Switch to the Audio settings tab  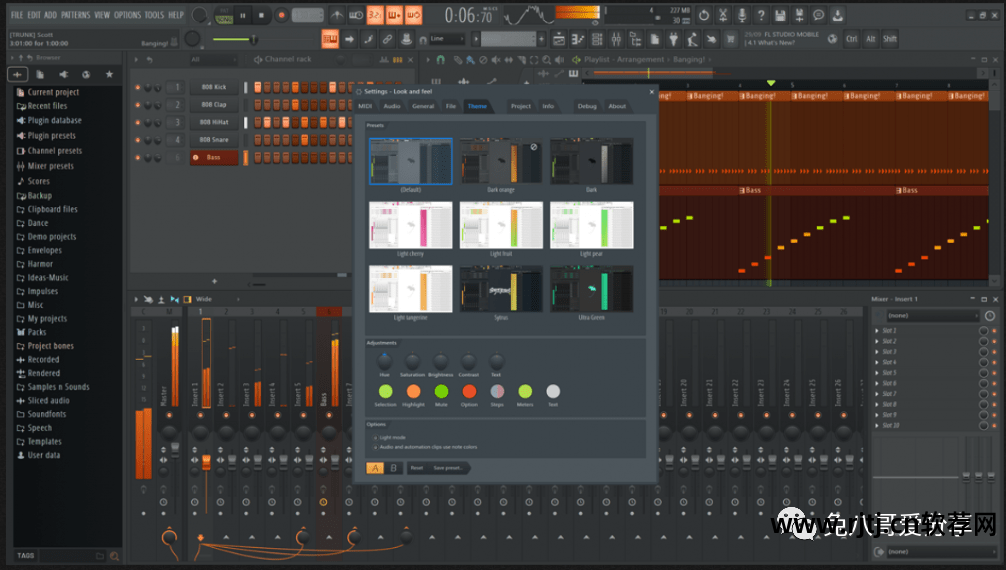(x=392, y=106)
